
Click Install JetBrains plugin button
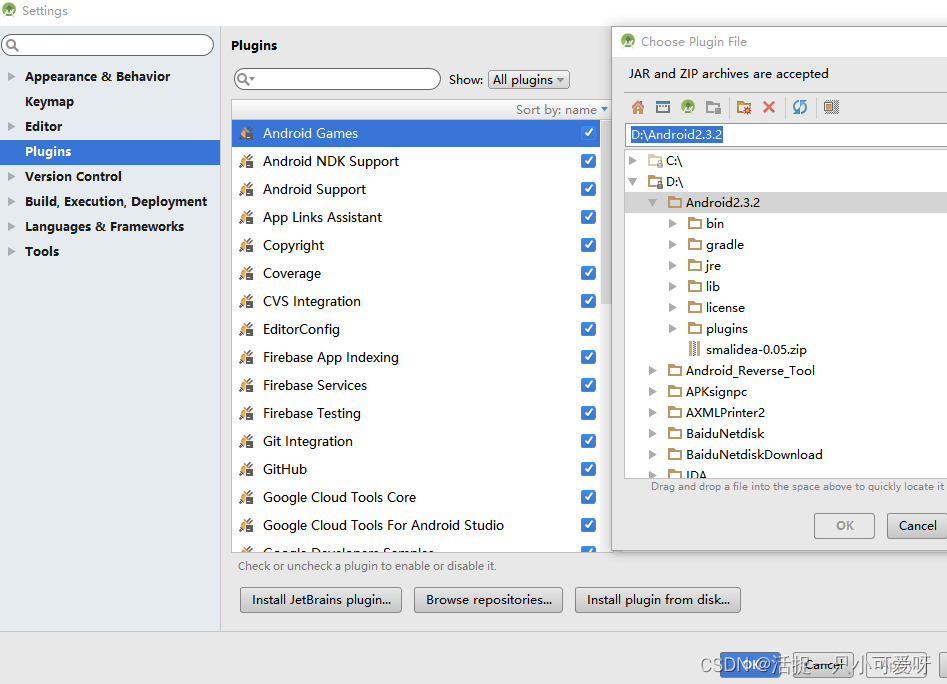click(x=321, y=600)
